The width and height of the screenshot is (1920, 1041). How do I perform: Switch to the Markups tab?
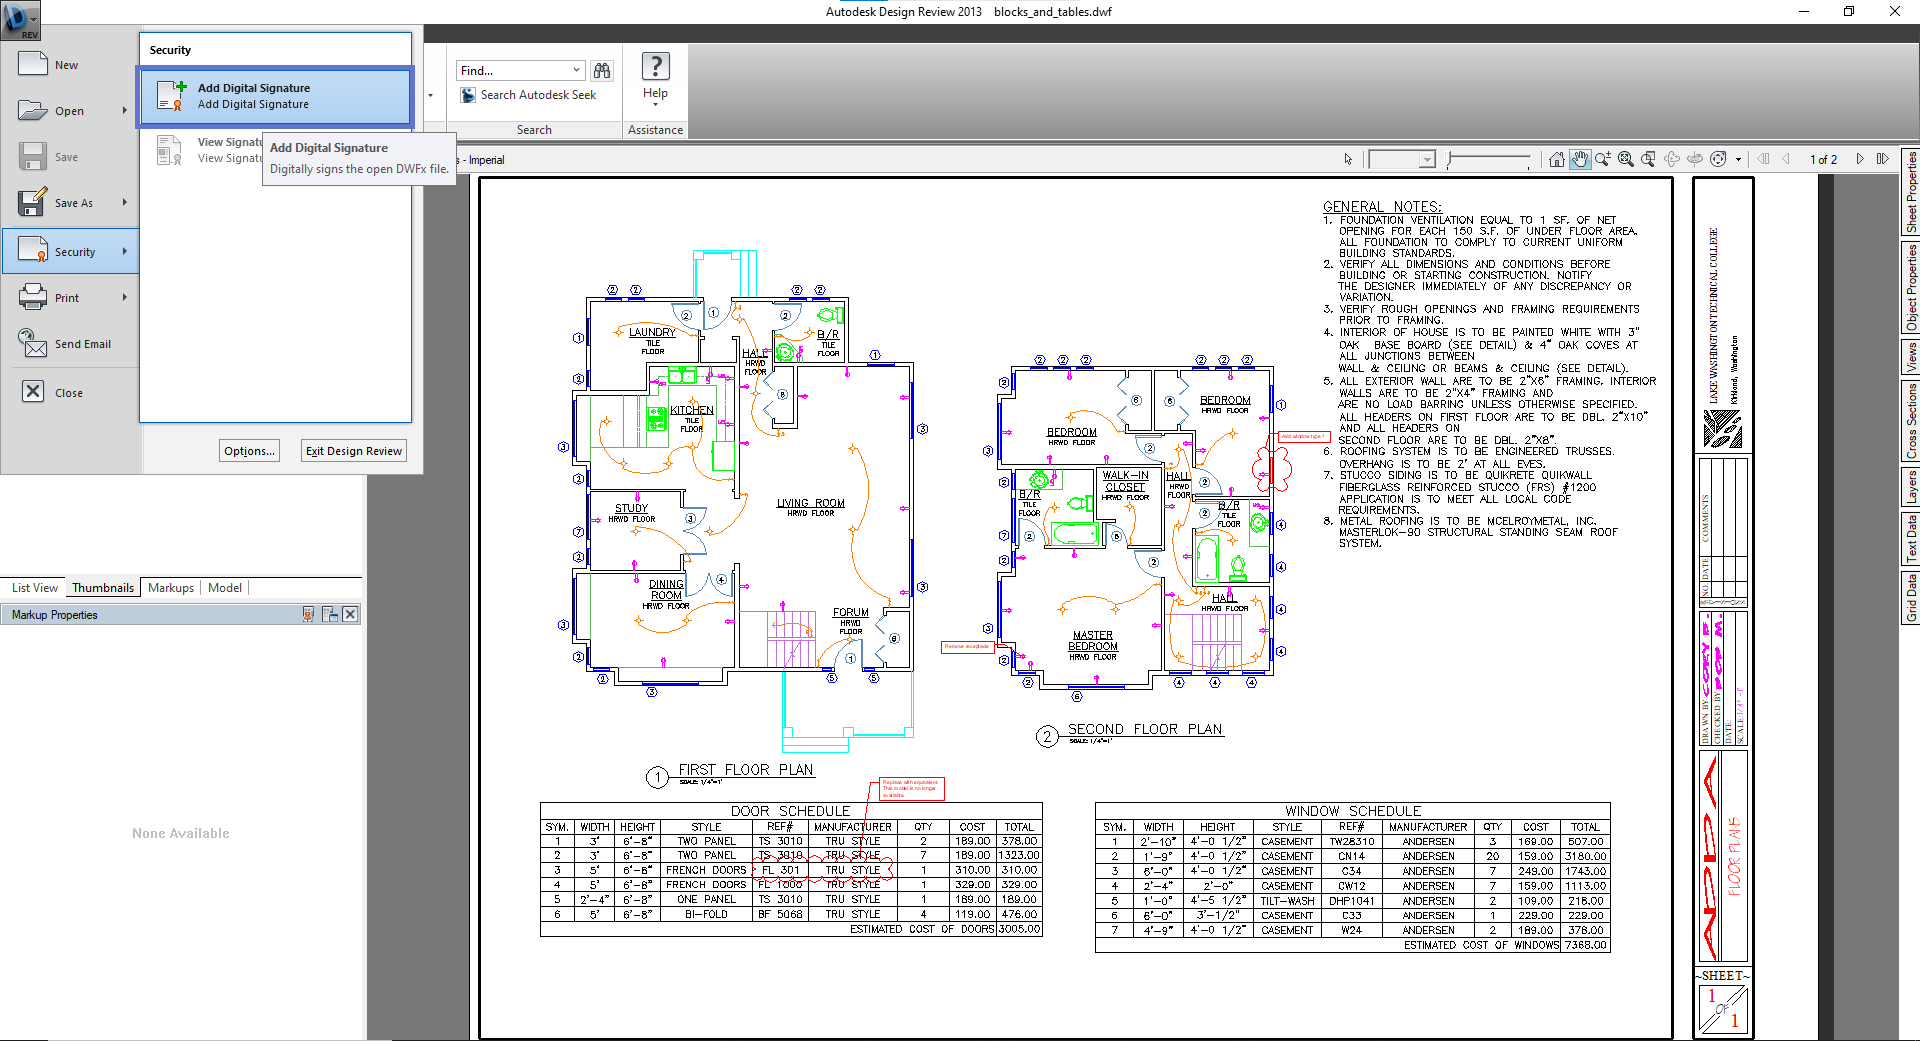click(x=170, y=588)
